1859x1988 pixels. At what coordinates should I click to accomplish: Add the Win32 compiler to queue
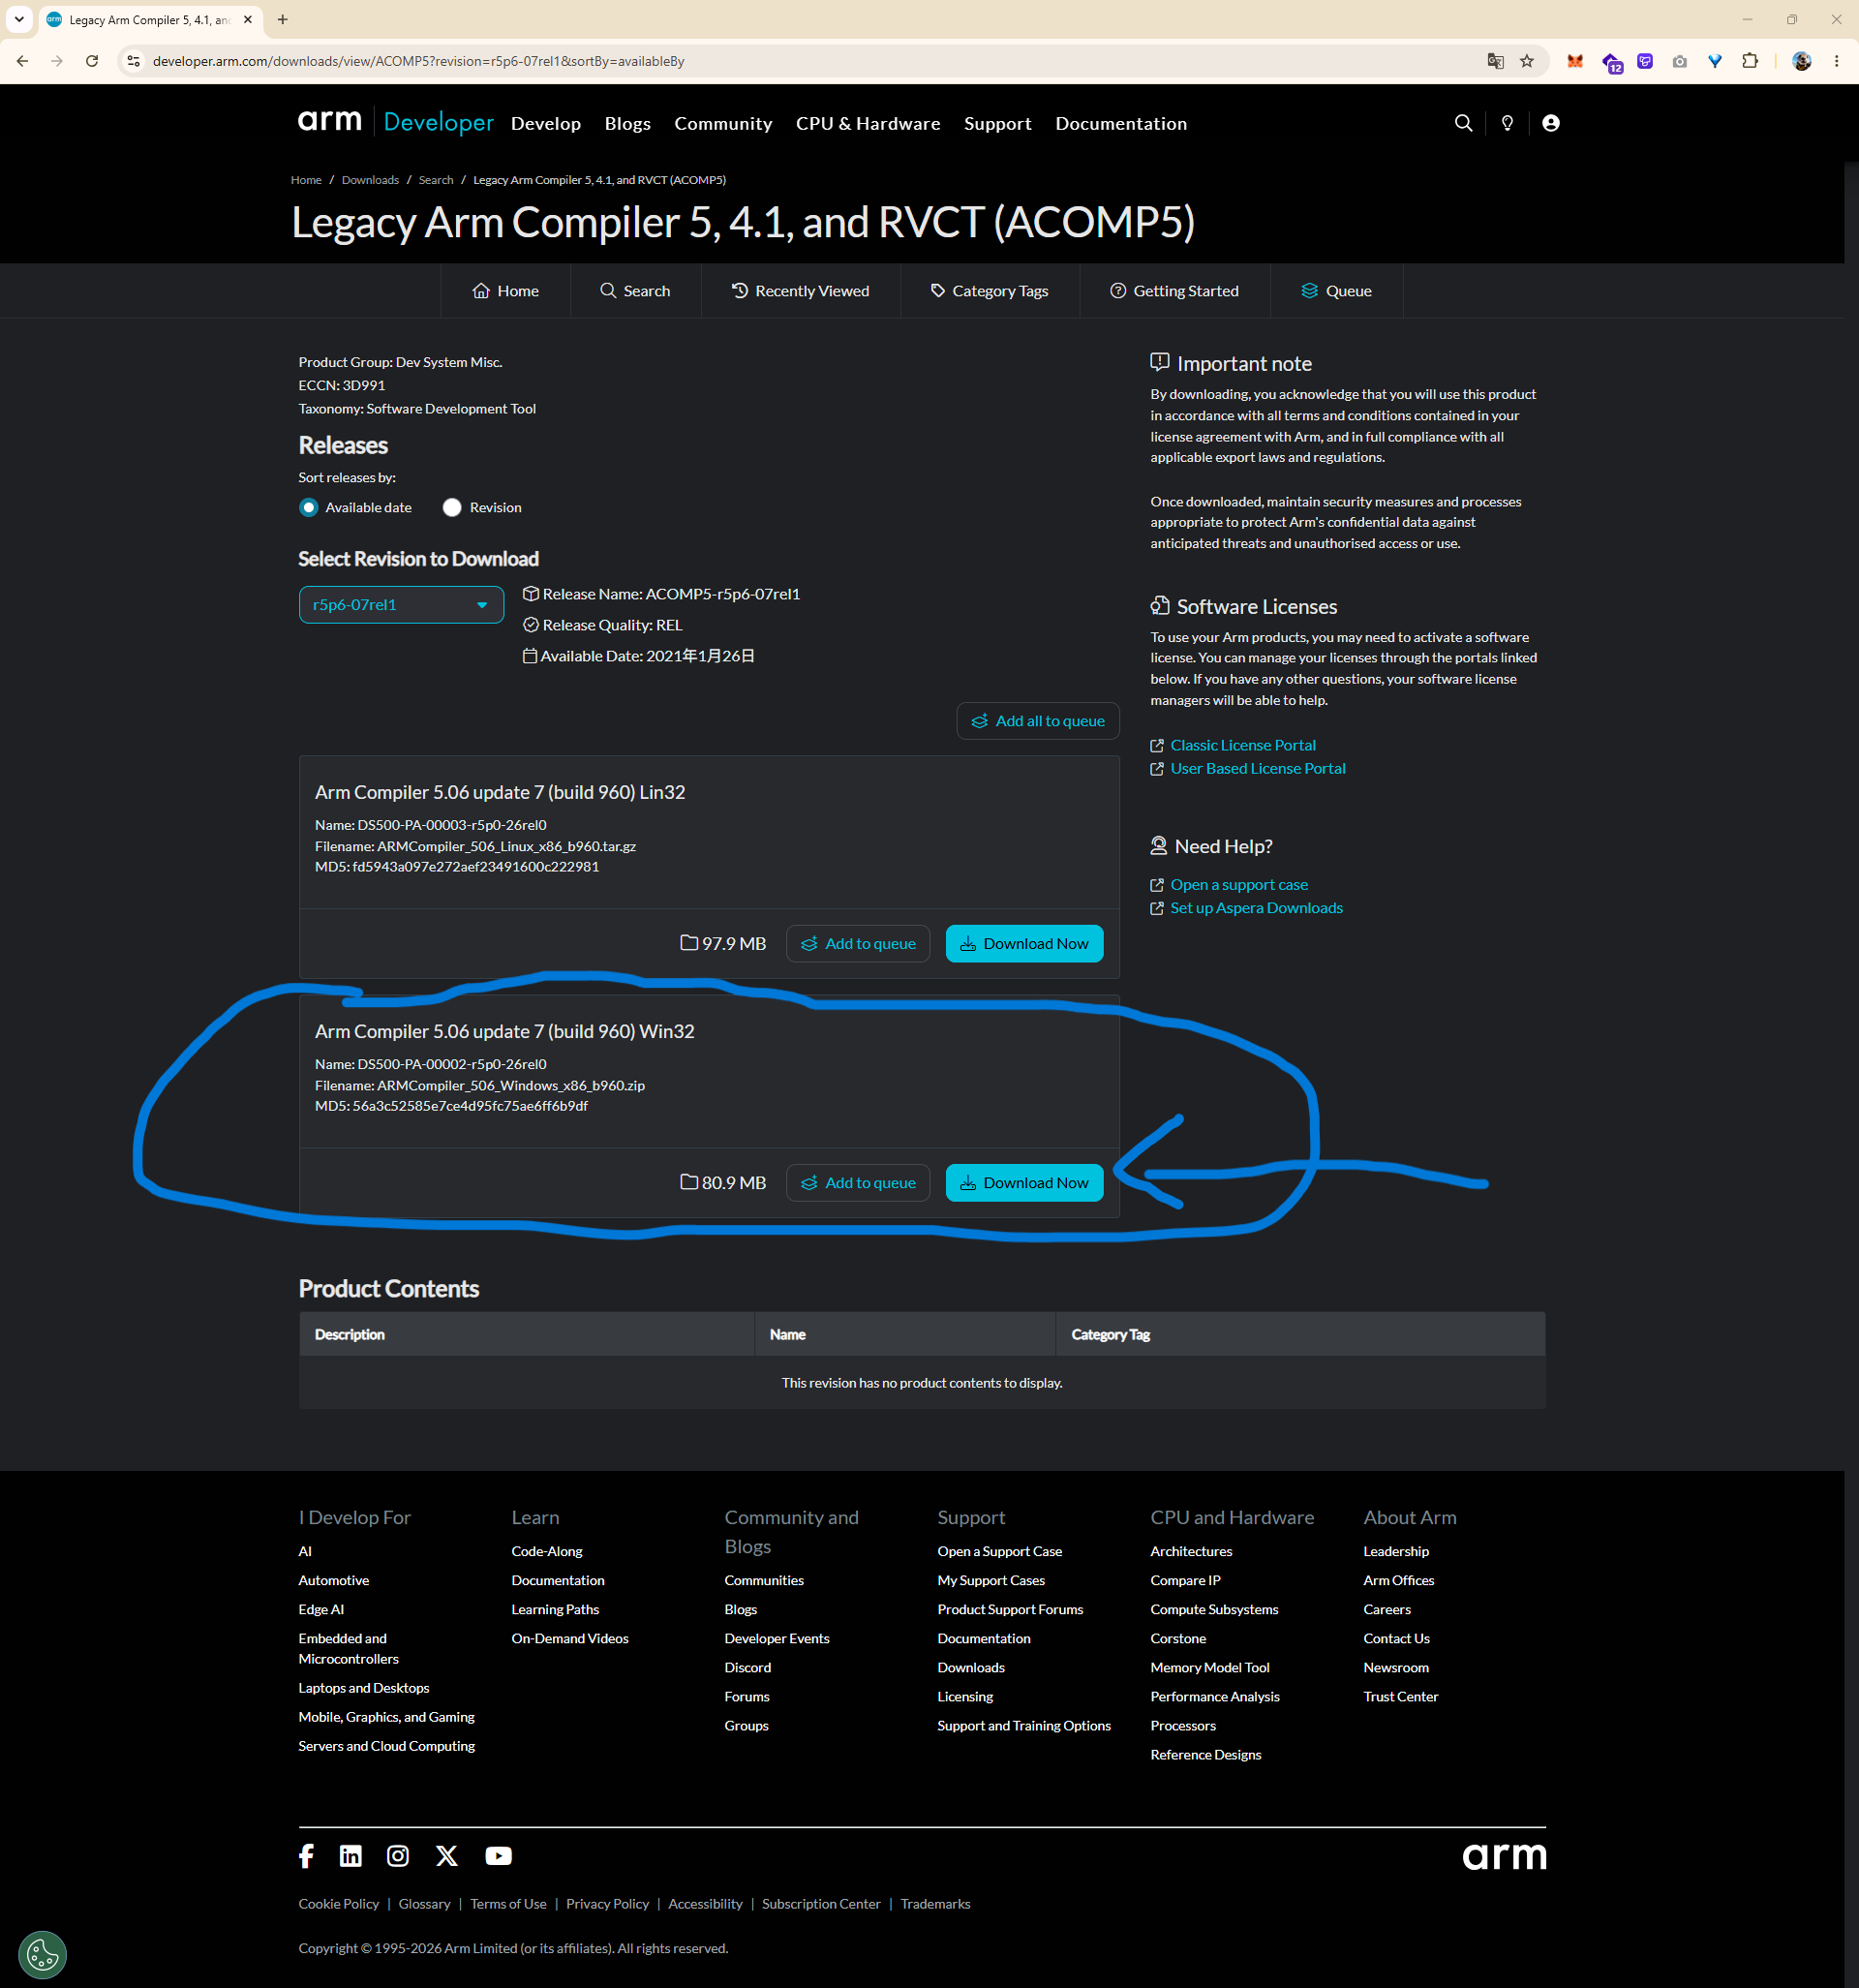click(x=858, y=1183)
